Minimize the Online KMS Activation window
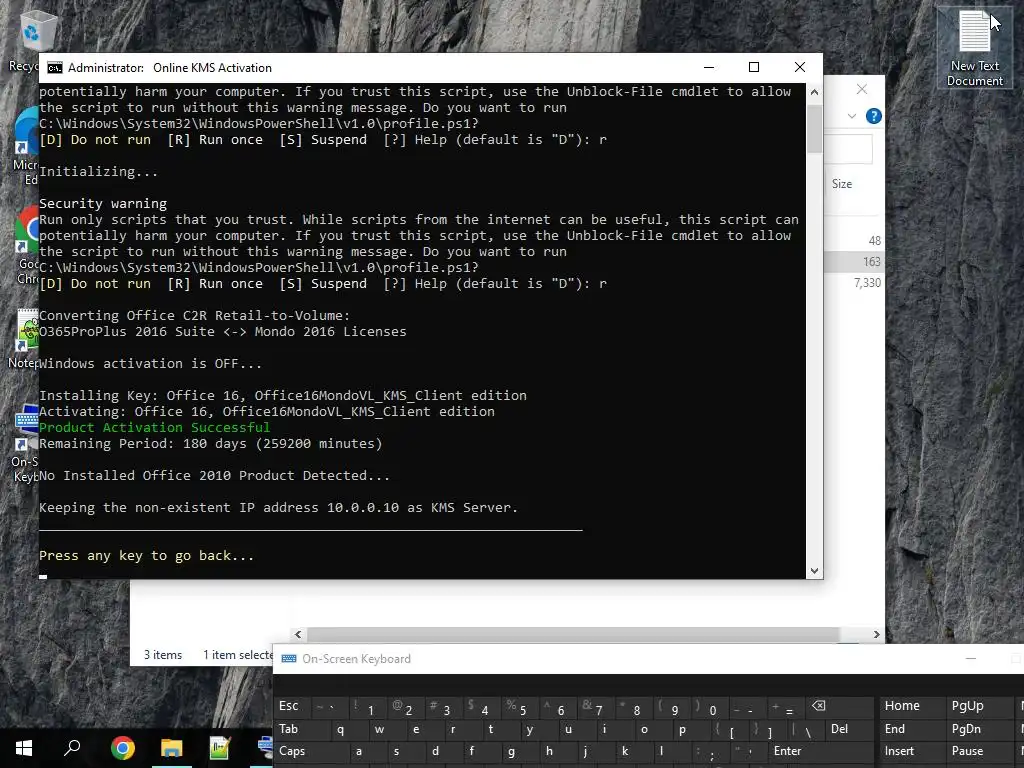Image resolution: width=1024 pixels, height=768 pixels. [709, 67]
